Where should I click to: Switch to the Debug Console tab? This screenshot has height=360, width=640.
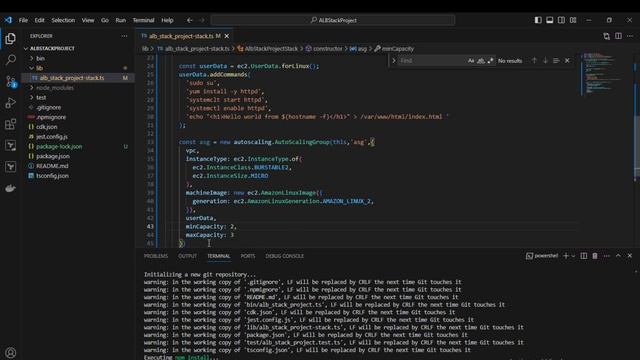click(284, 256)
